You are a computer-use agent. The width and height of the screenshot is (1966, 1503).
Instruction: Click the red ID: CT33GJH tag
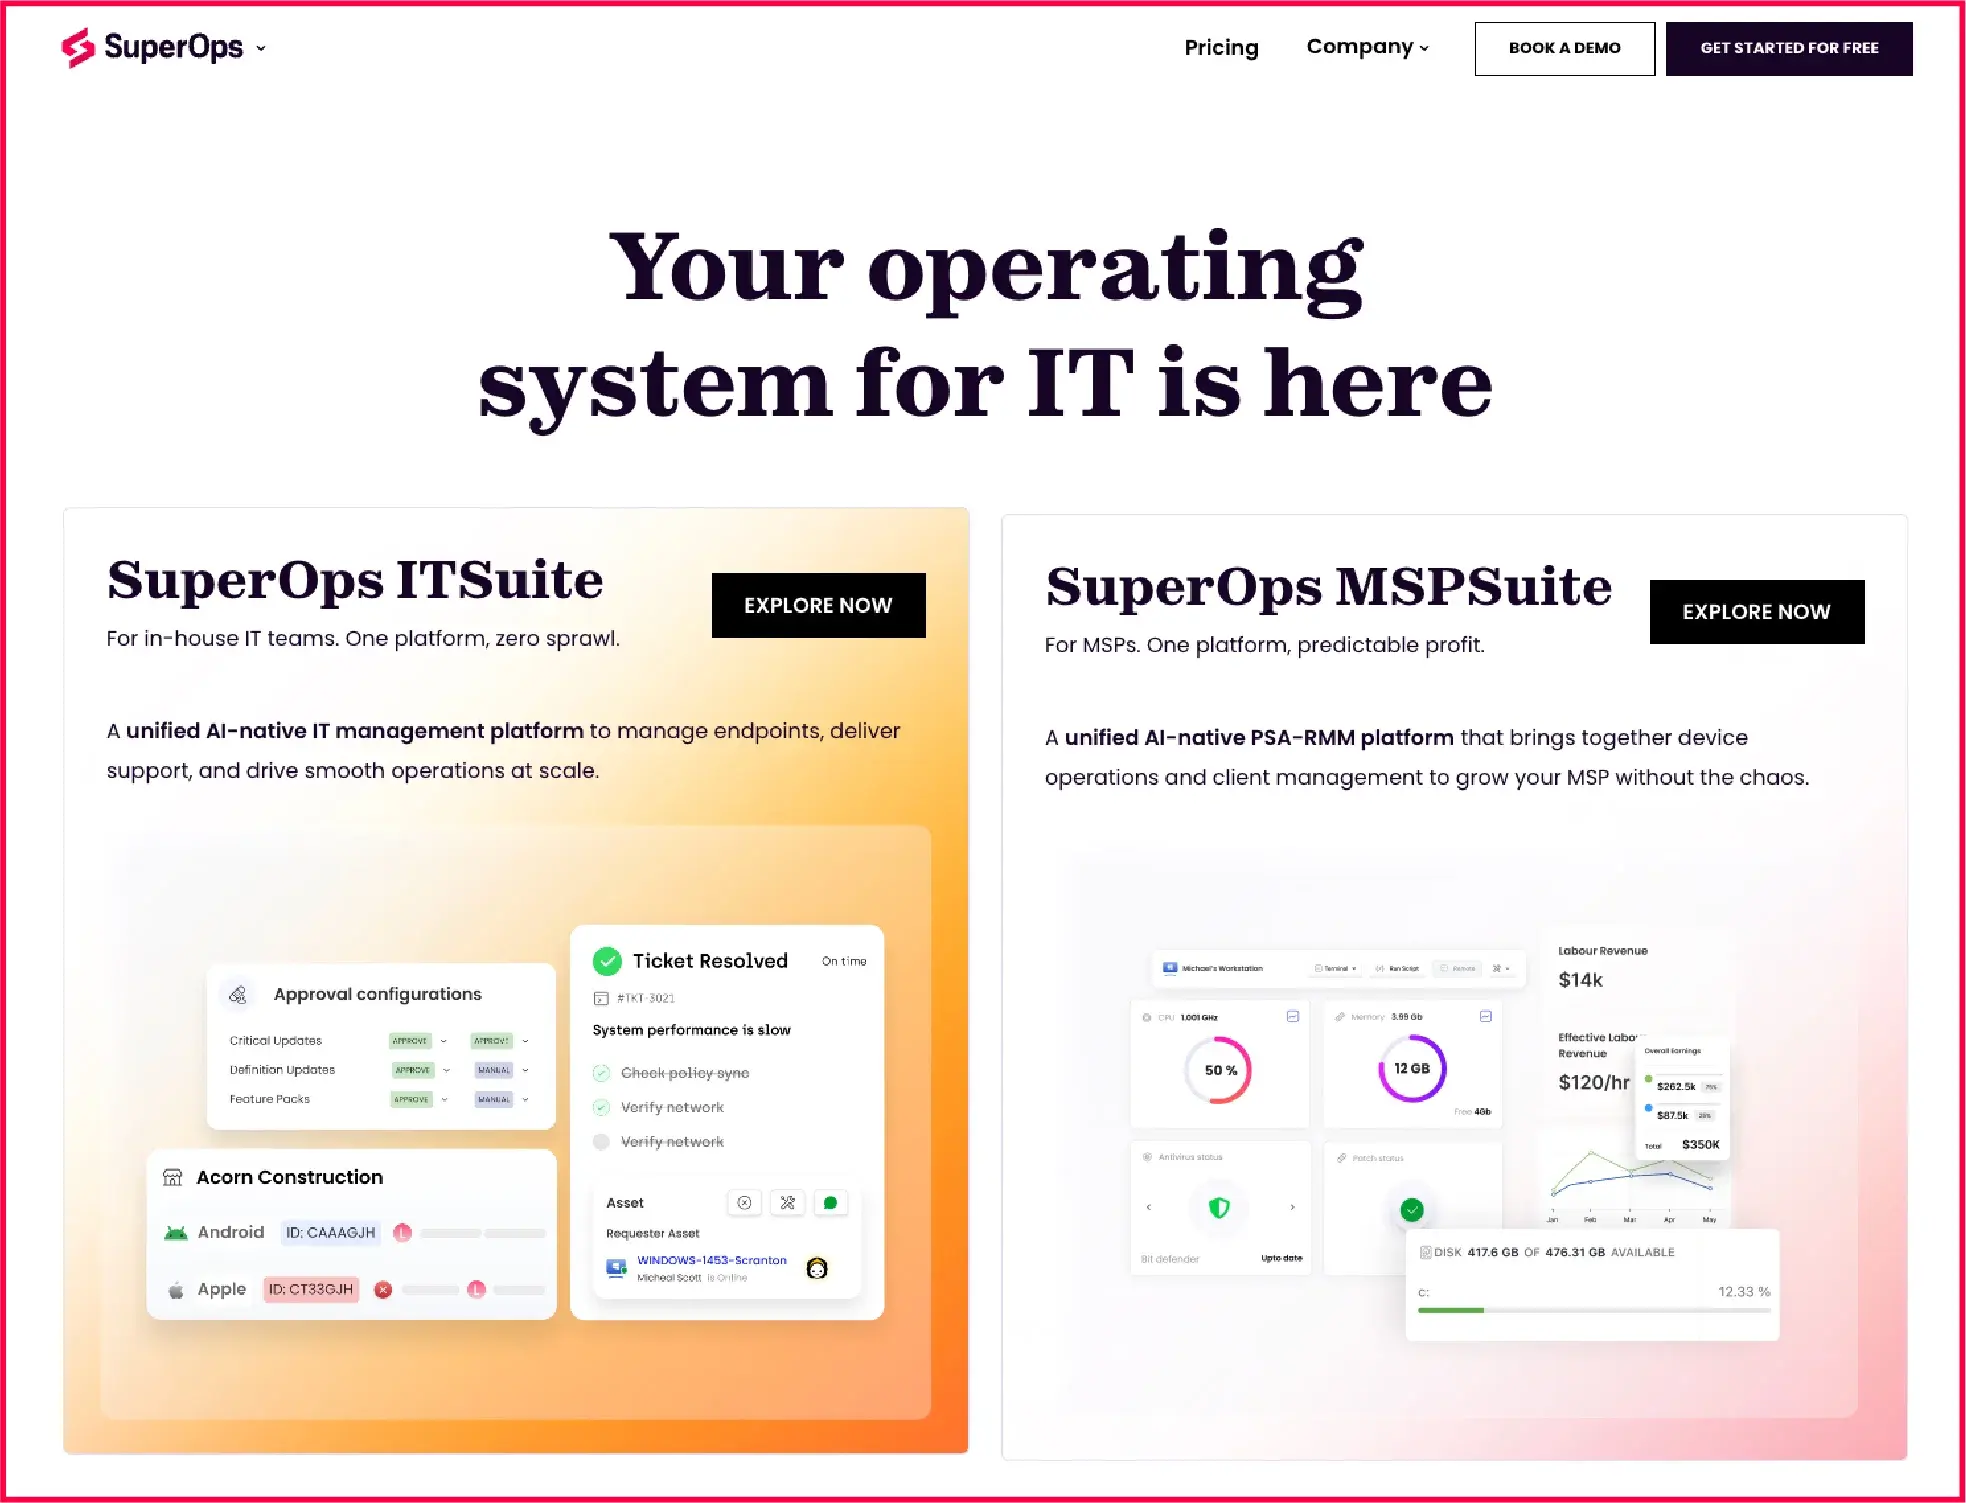coord(311,1290)
